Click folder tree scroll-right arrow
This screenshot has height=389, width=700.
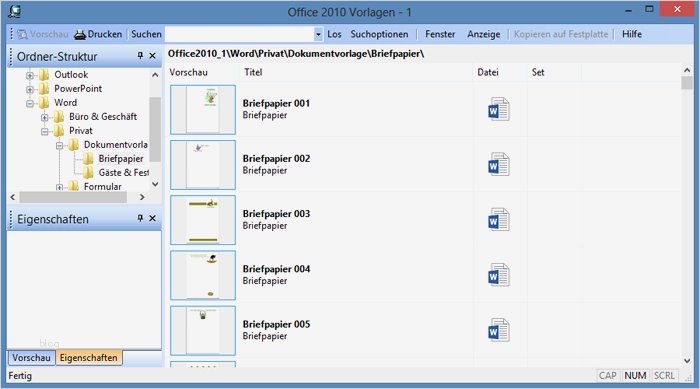pyautogui.click(x=142, y=197)
